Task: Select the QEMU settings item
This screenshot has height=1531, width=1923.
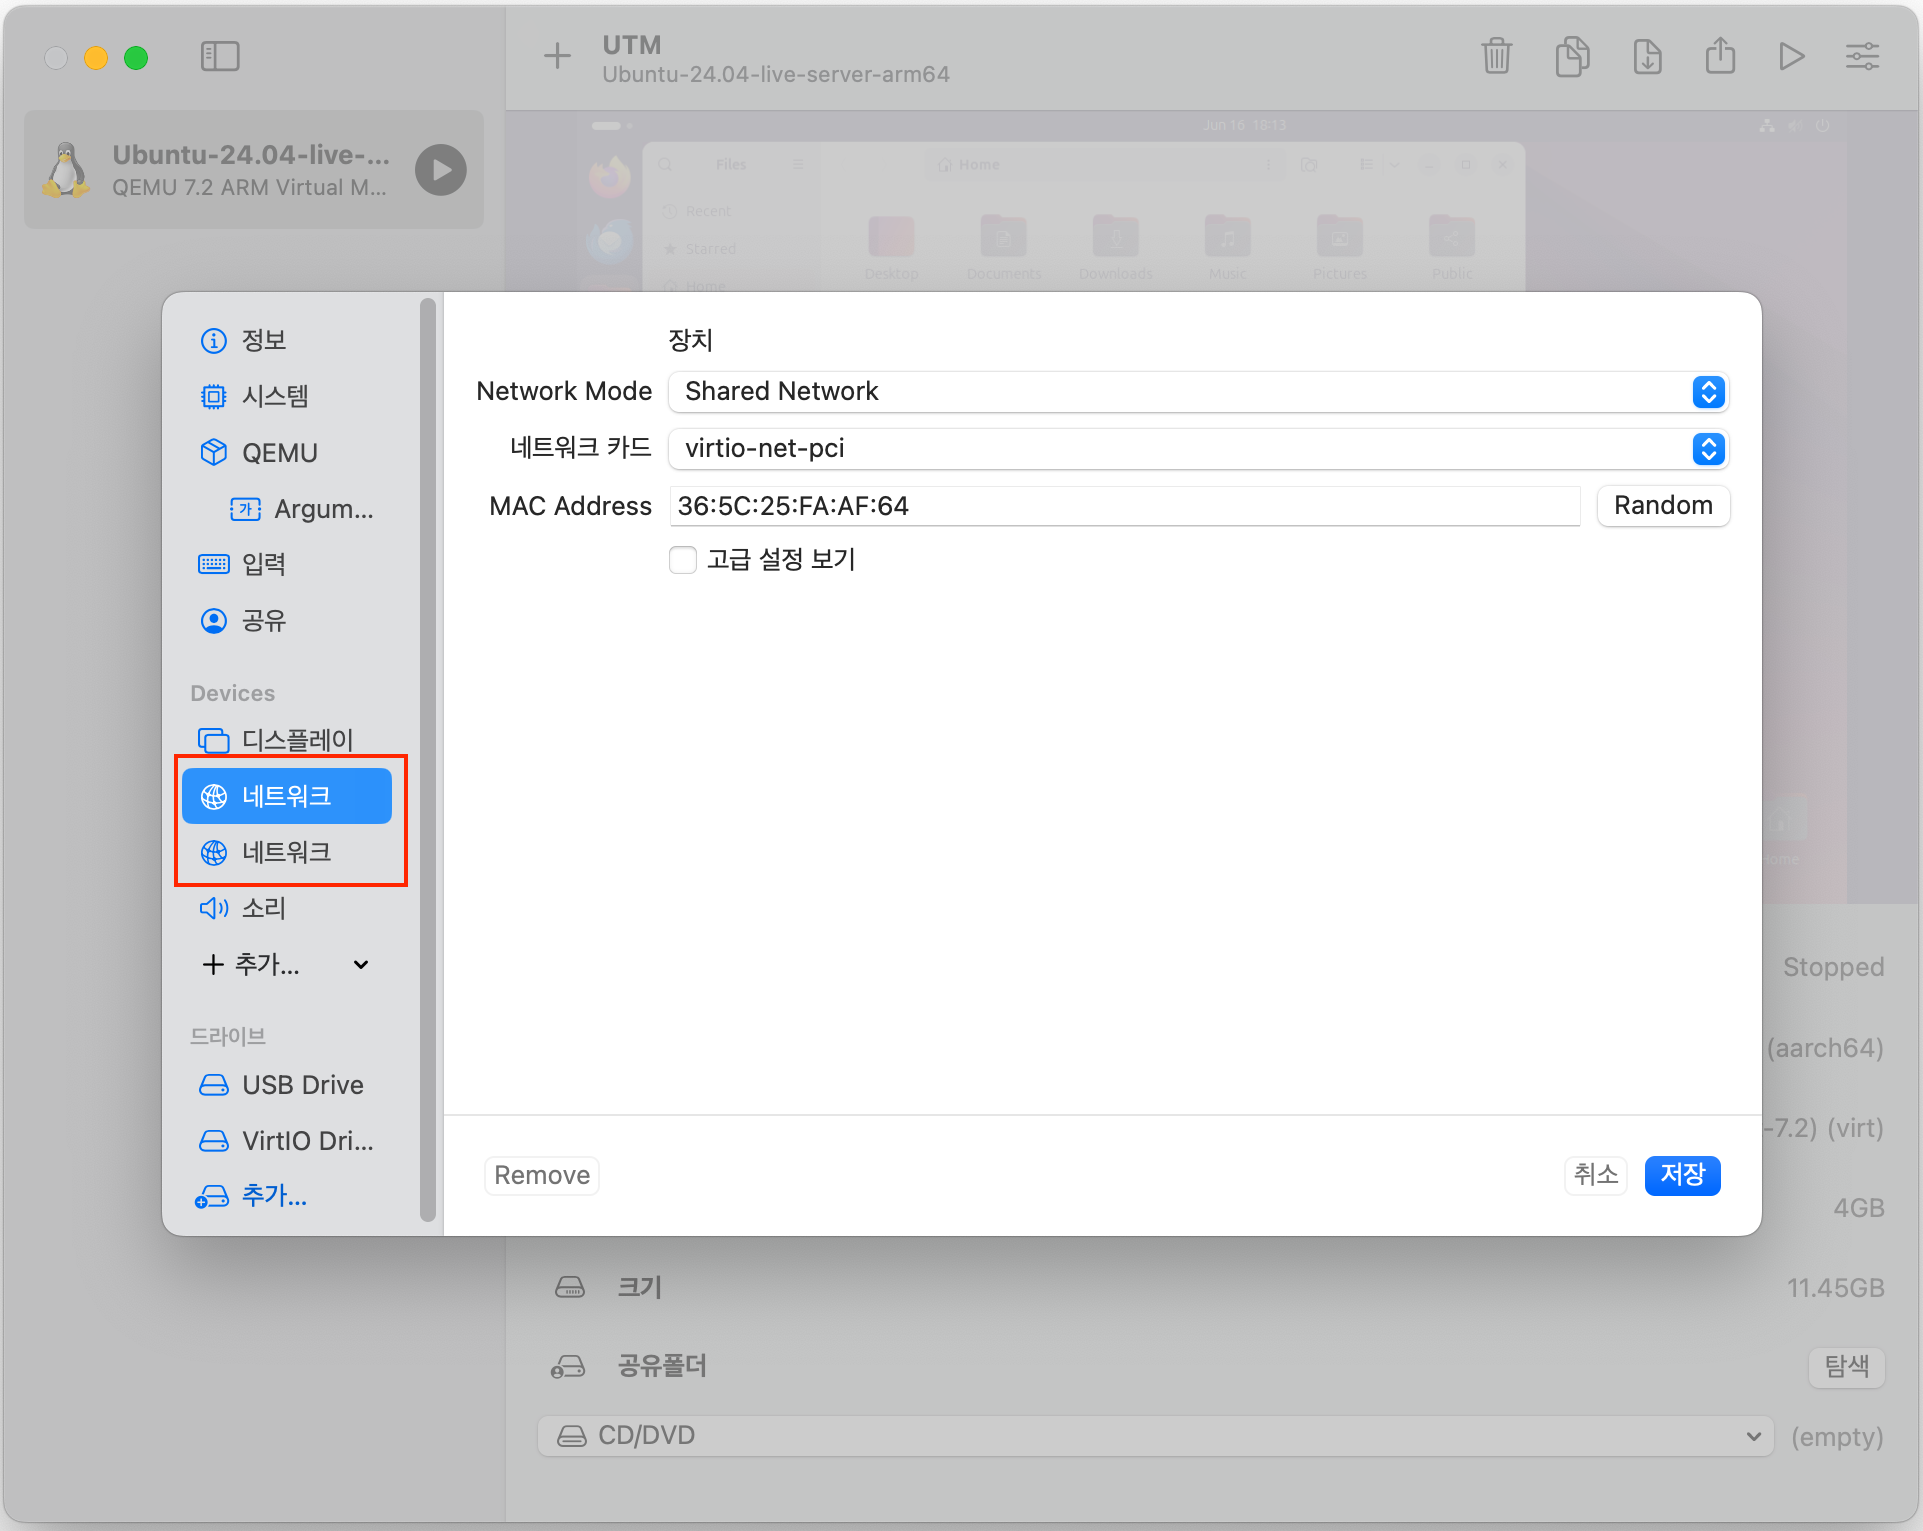Action: 279,453
